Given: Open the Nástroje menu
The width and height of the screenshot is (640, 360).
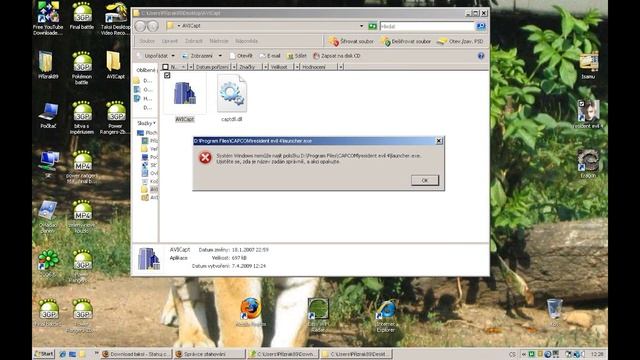Looking at the screenshot, I should pos(219,41).
